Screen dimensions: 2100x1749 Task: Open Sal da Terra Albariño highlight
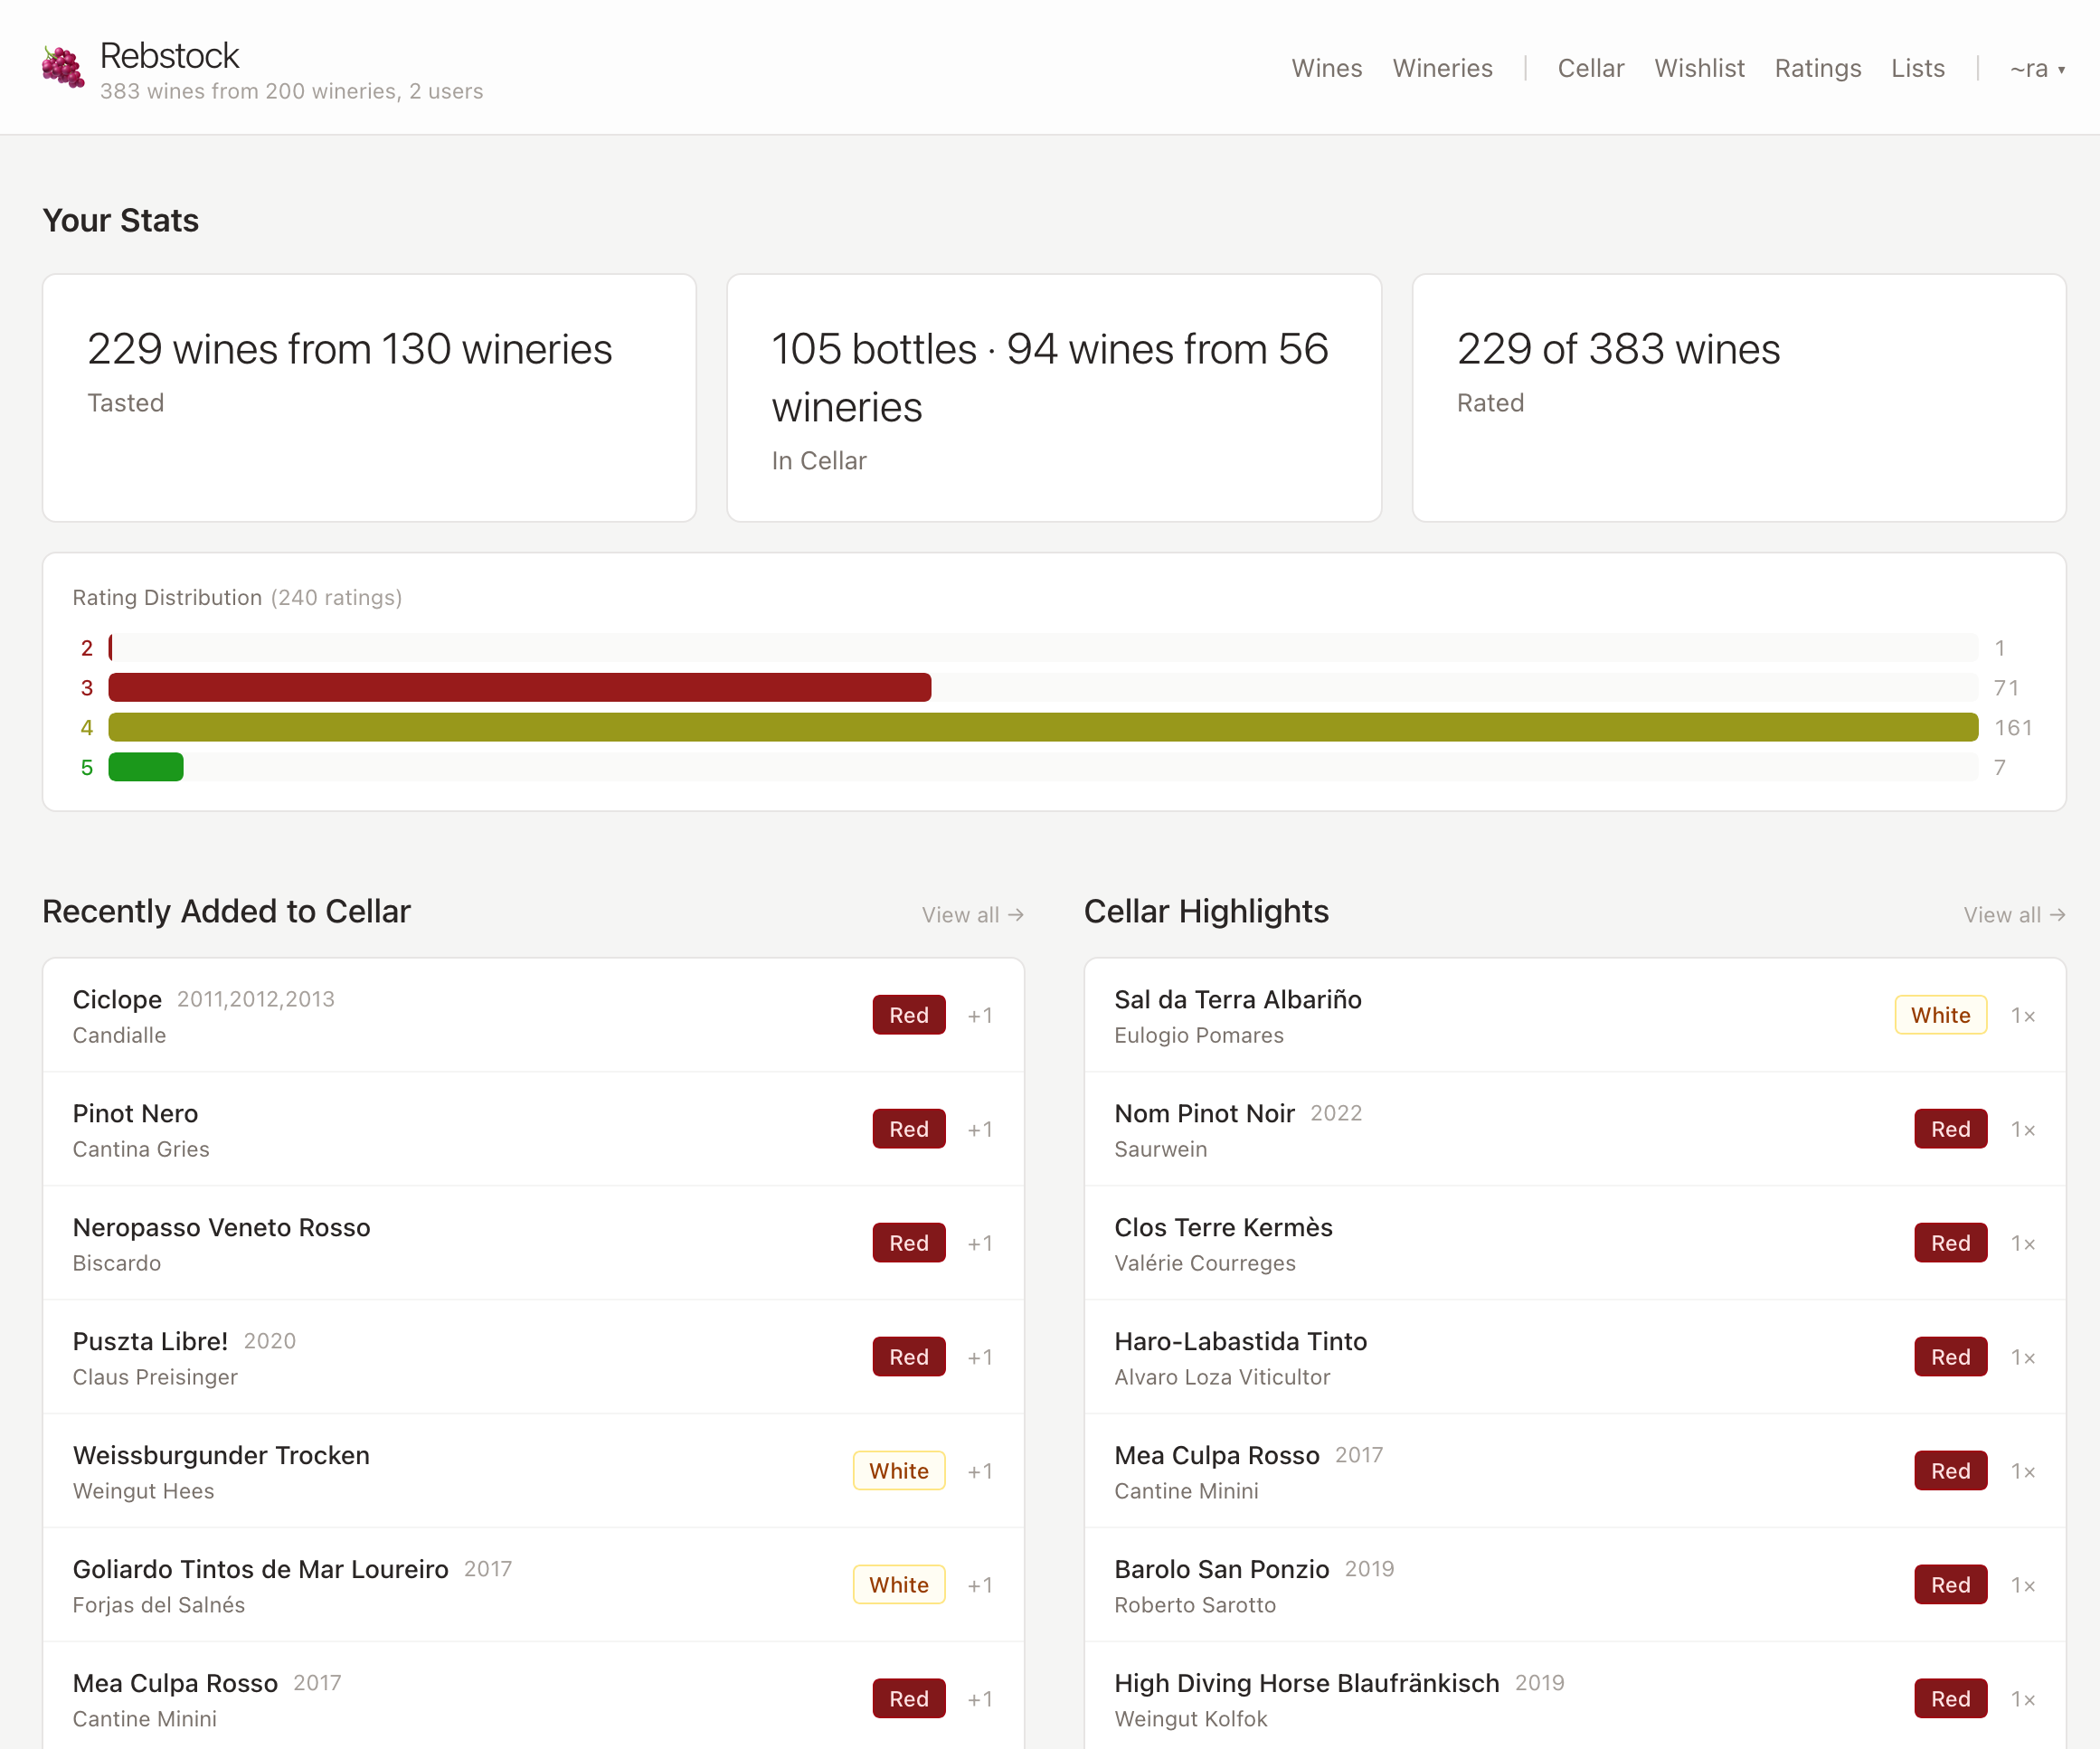click(1575, 1015)
